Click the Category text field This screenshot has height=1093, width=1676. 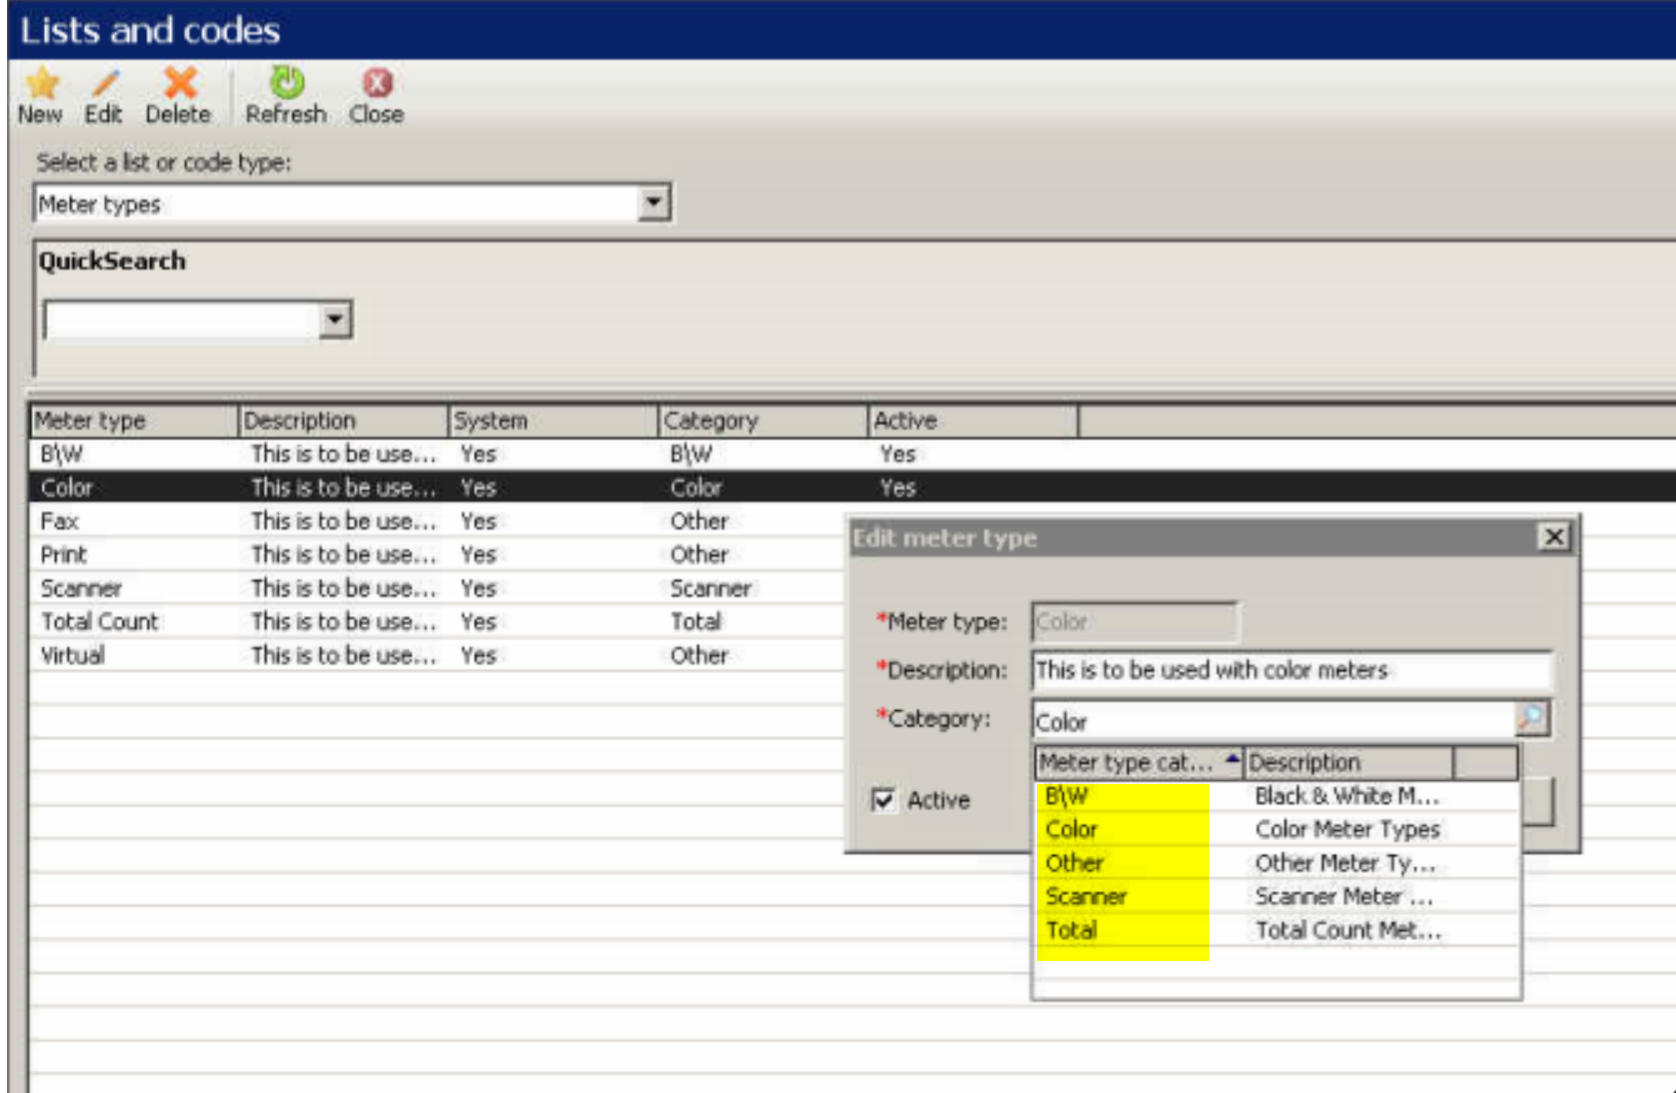point(1274,721)
